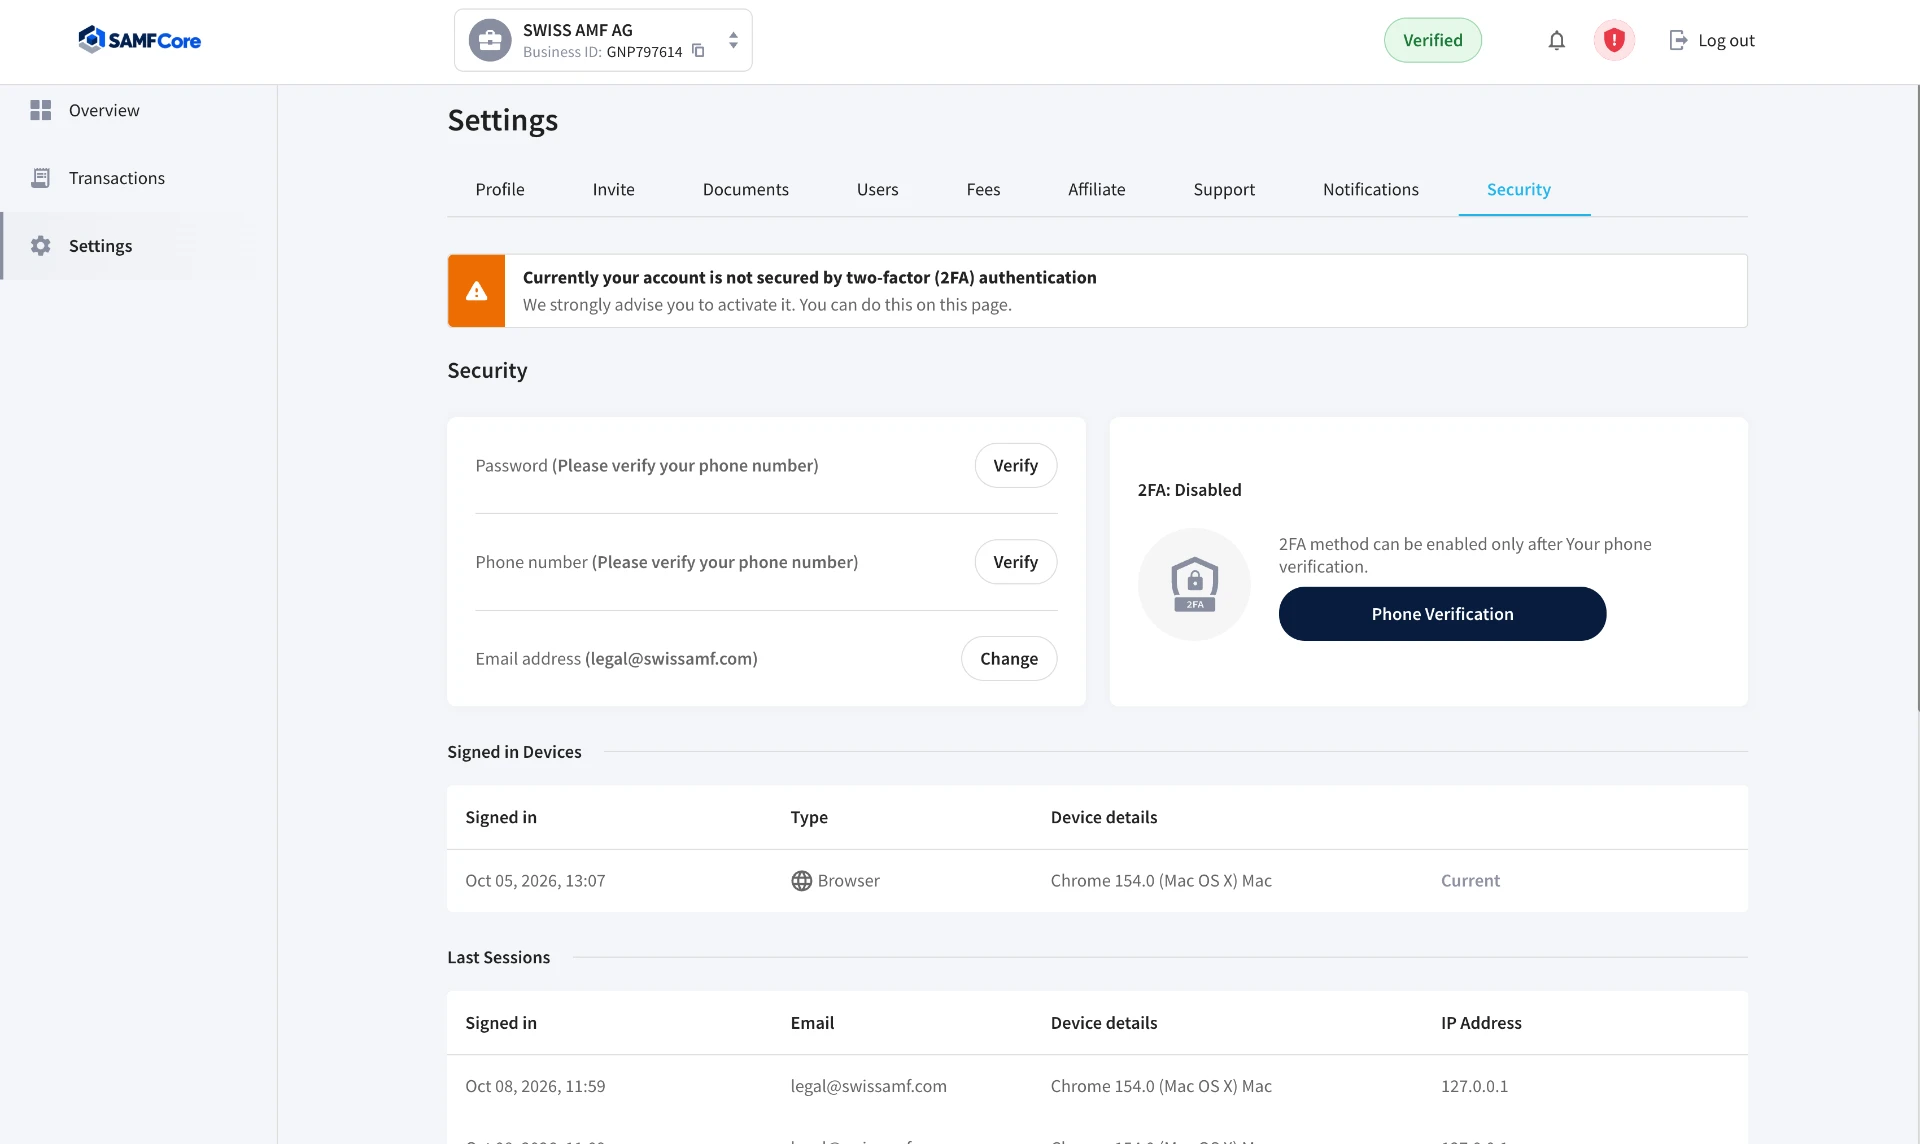Click the Type column header

tap(808, 817)
